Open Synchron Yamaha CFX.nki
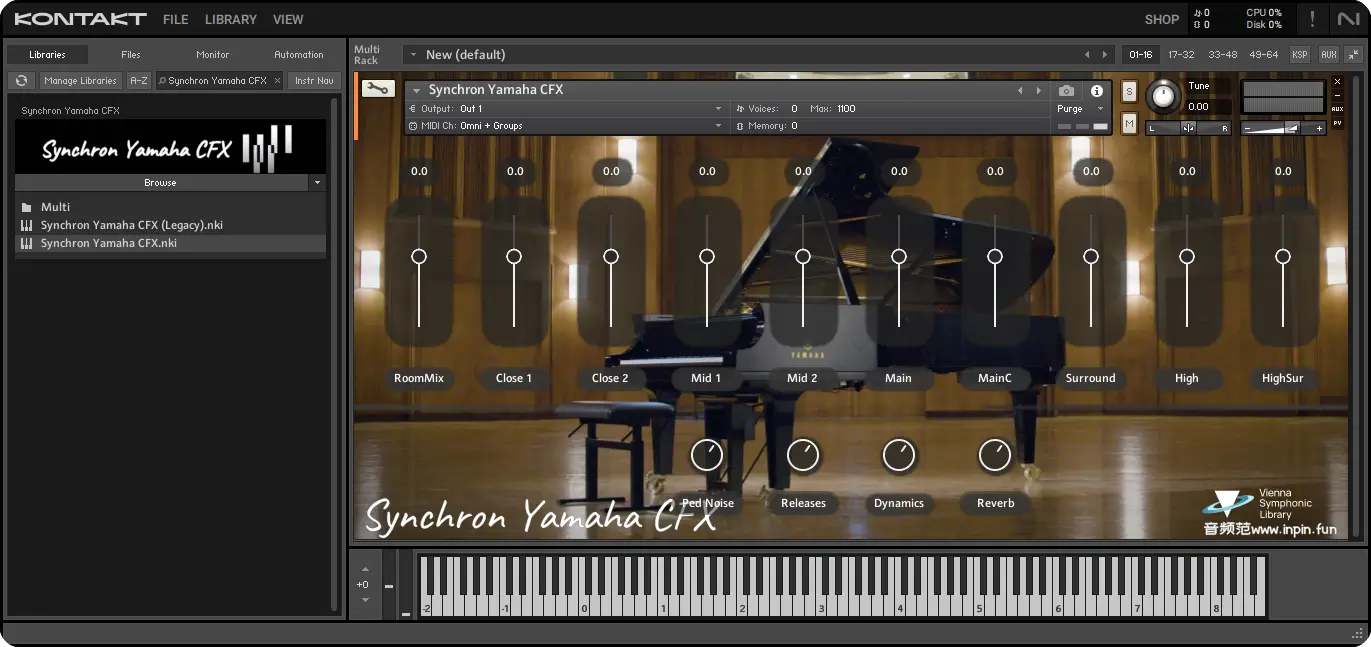Viewport: 1371px width, 647px height. click(170, 243)
